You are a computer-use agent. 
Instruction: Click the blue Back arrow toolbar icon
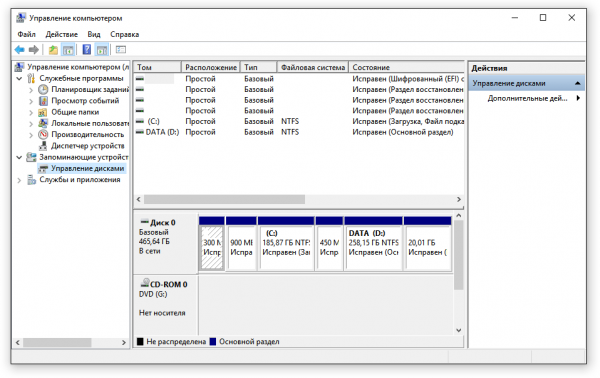(x=20, y=49)
